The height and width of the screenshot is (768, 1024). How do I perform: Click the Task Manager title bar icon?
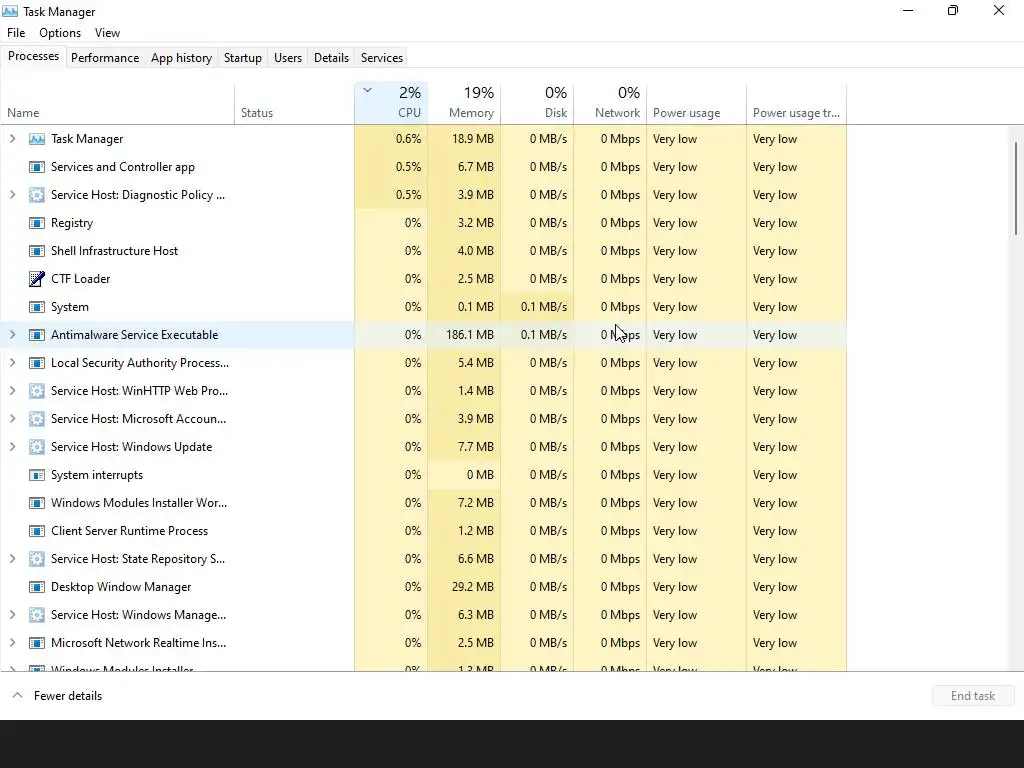[10, 11]
